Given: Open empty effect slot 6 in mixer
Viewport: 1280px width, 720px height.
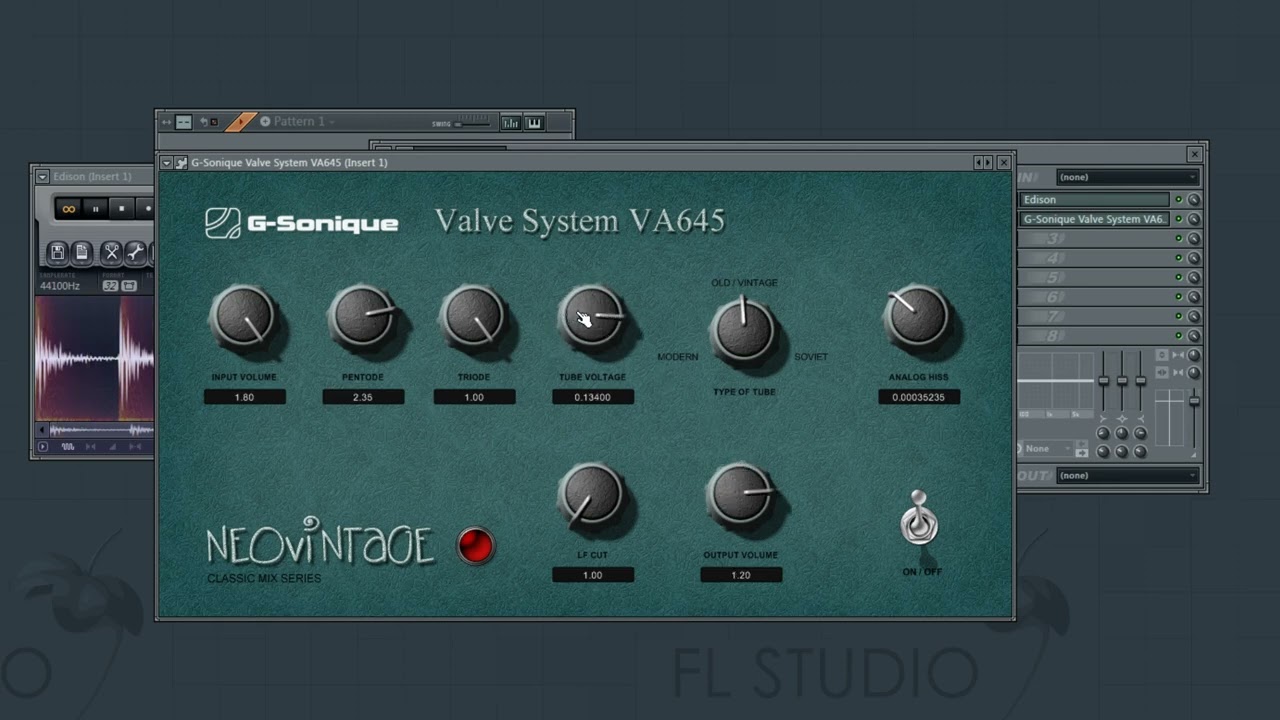Looking at the screenshot, I should 1094,297.
